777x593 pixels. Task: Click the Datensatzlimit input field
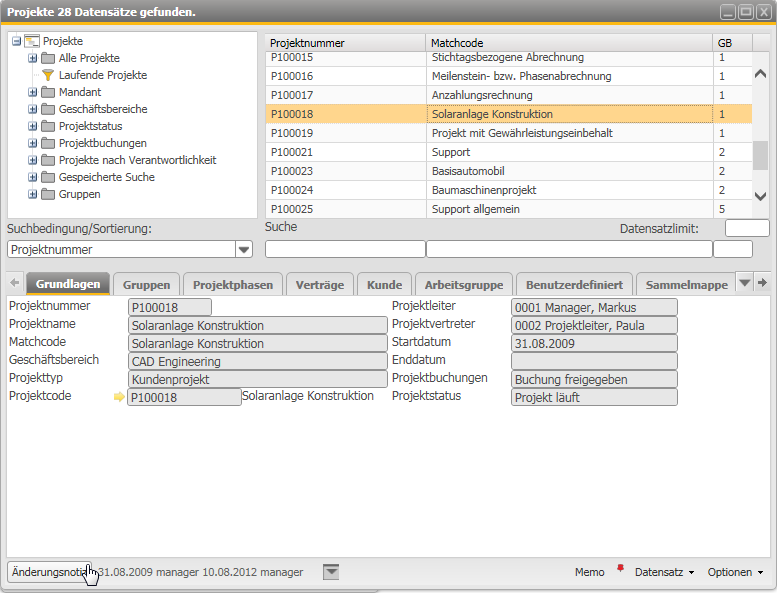coord(747,228)
